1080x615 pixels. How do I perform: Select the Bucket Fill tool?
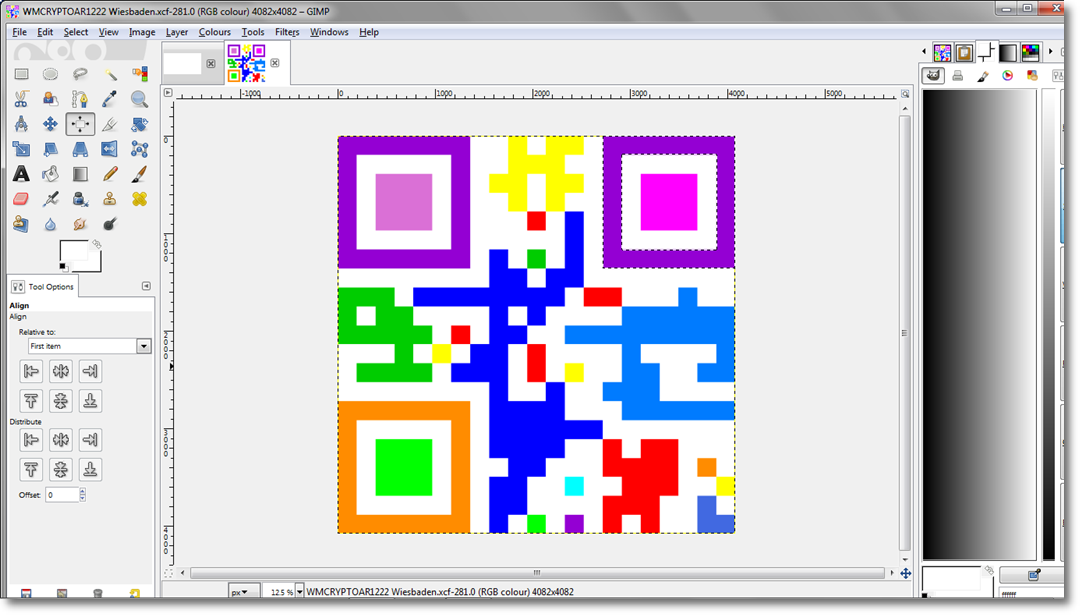(50, 174)
